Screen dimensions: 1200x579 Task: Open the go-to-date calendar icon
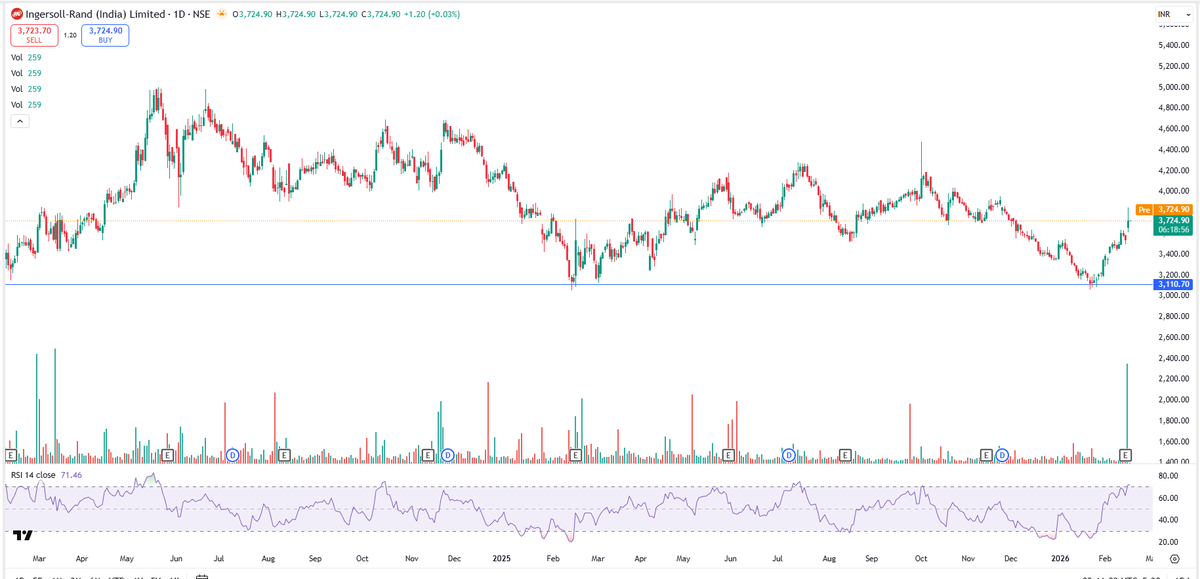(202, 575)
